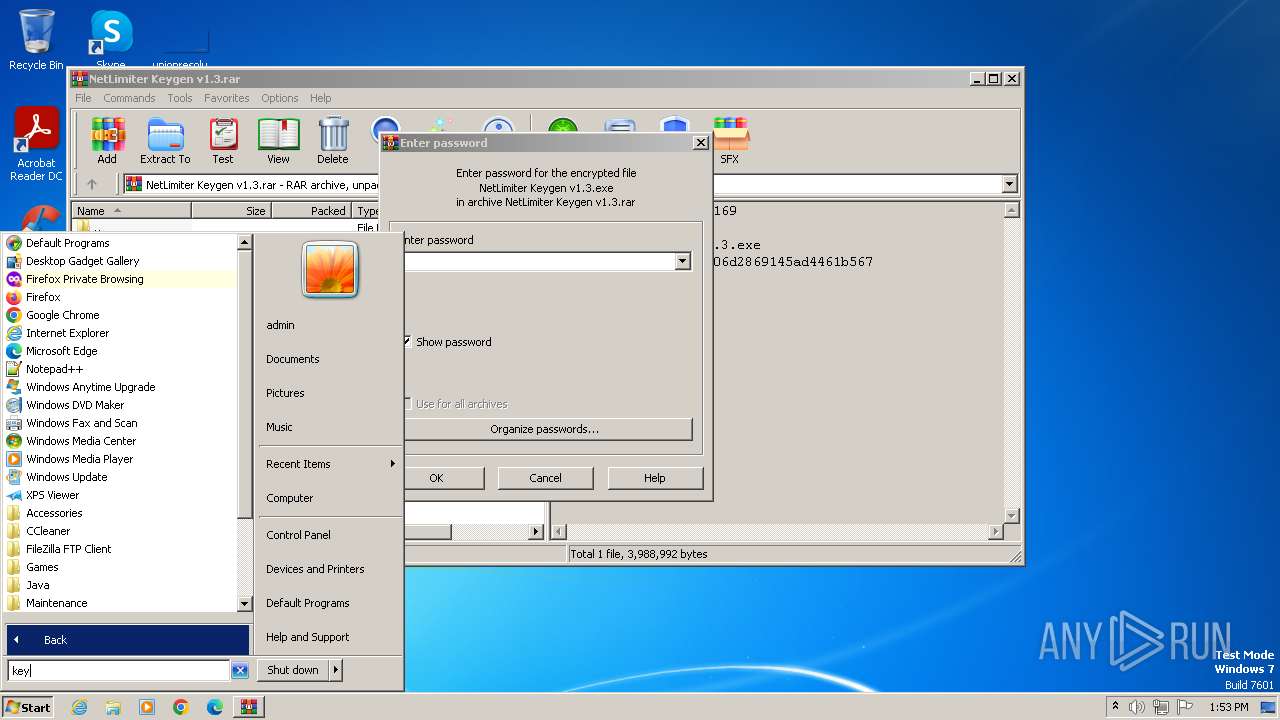Open Acrobat Reader DC desktop icon
The height and width of the screenshot is (720, 1280).
click(37, 144)
